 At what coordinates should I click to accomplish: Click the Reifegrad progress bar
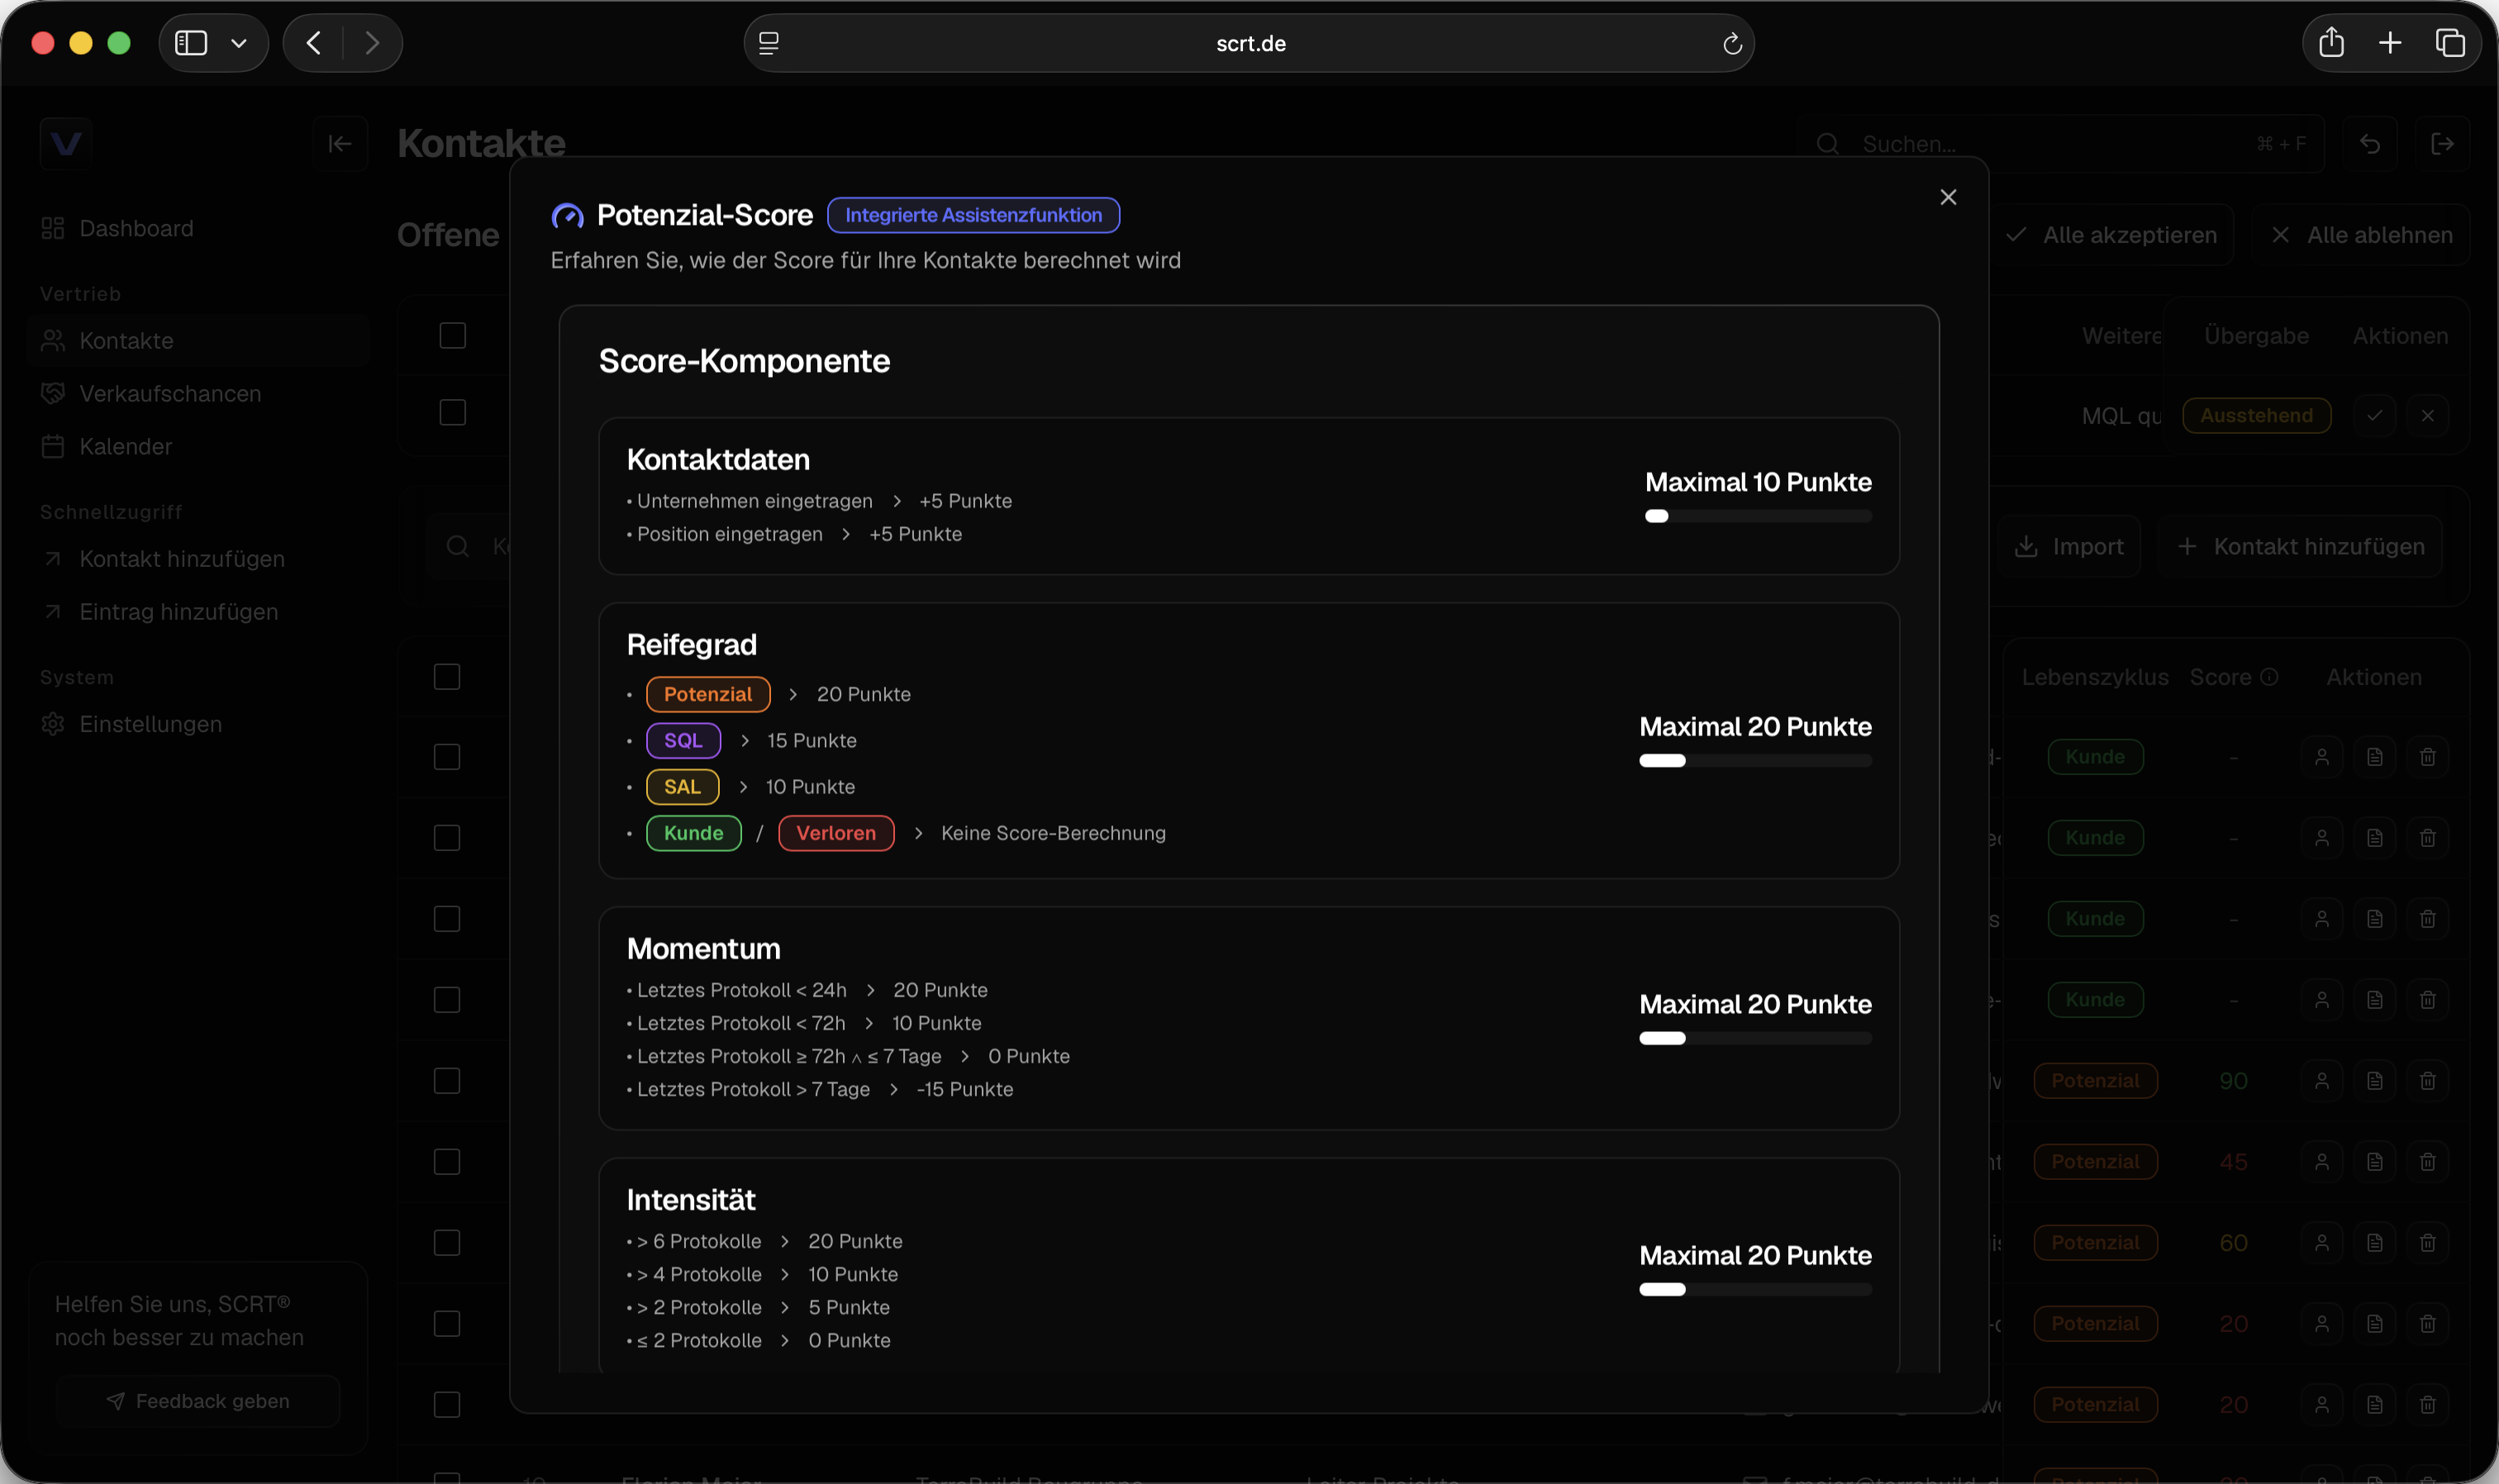[1755, 761]
